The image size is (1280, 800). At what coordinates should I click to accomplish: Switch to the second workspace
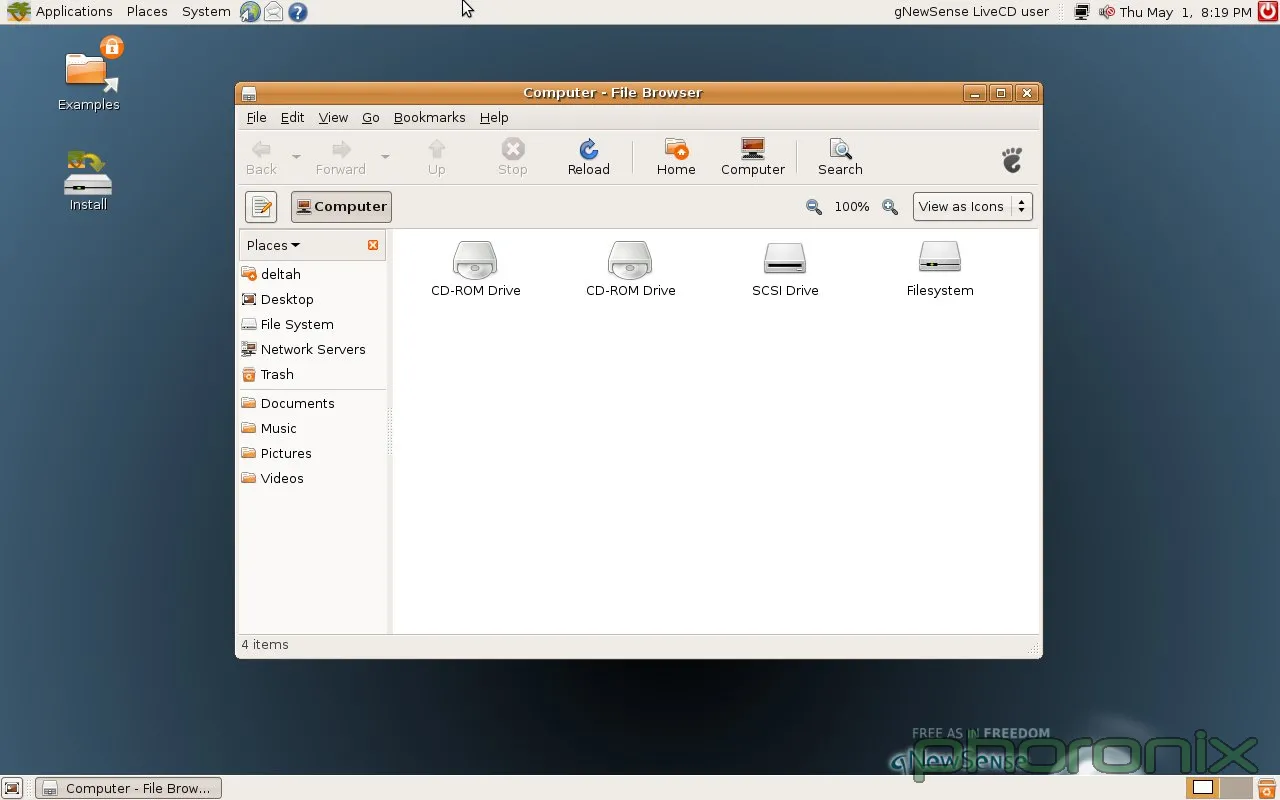(1236, 788)
